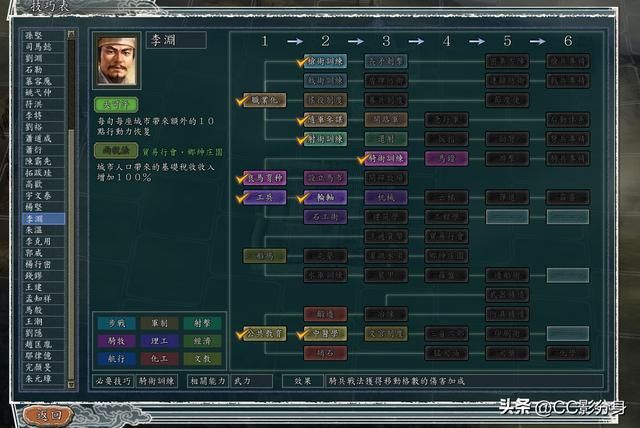This screenshot has width=640, height=428.
Task: Select 李克用 in the ruler list
Action: pyautogui.click(x=43, y=242)
